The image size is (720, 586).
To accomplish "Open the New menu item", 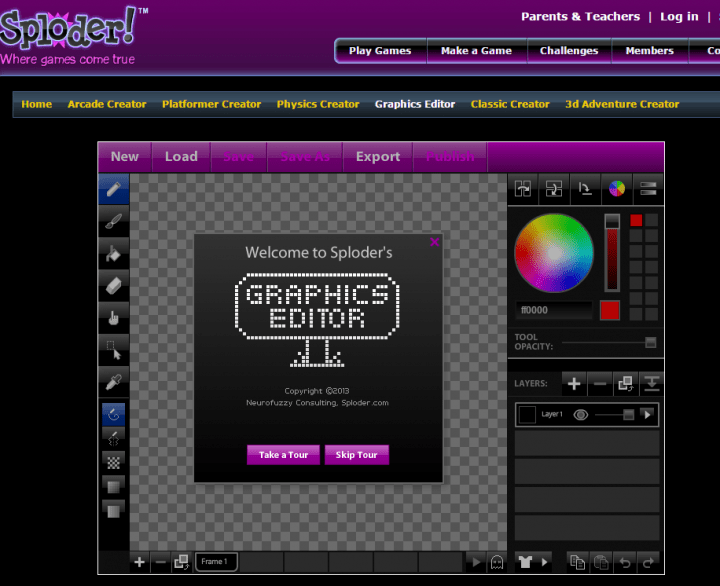I will click(x=124, y=157).
